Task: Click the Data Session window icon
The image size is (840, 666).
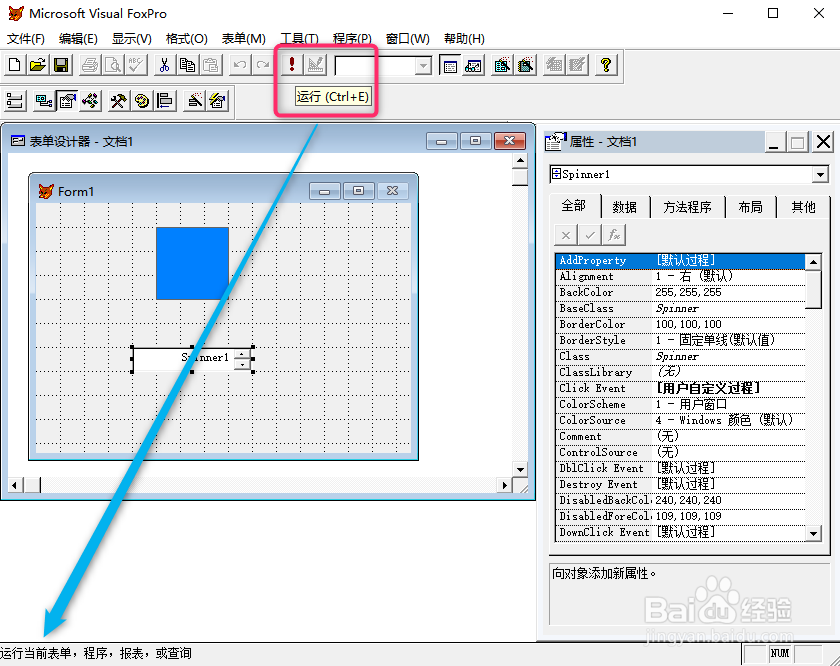Action: click(x=474, y=65)
